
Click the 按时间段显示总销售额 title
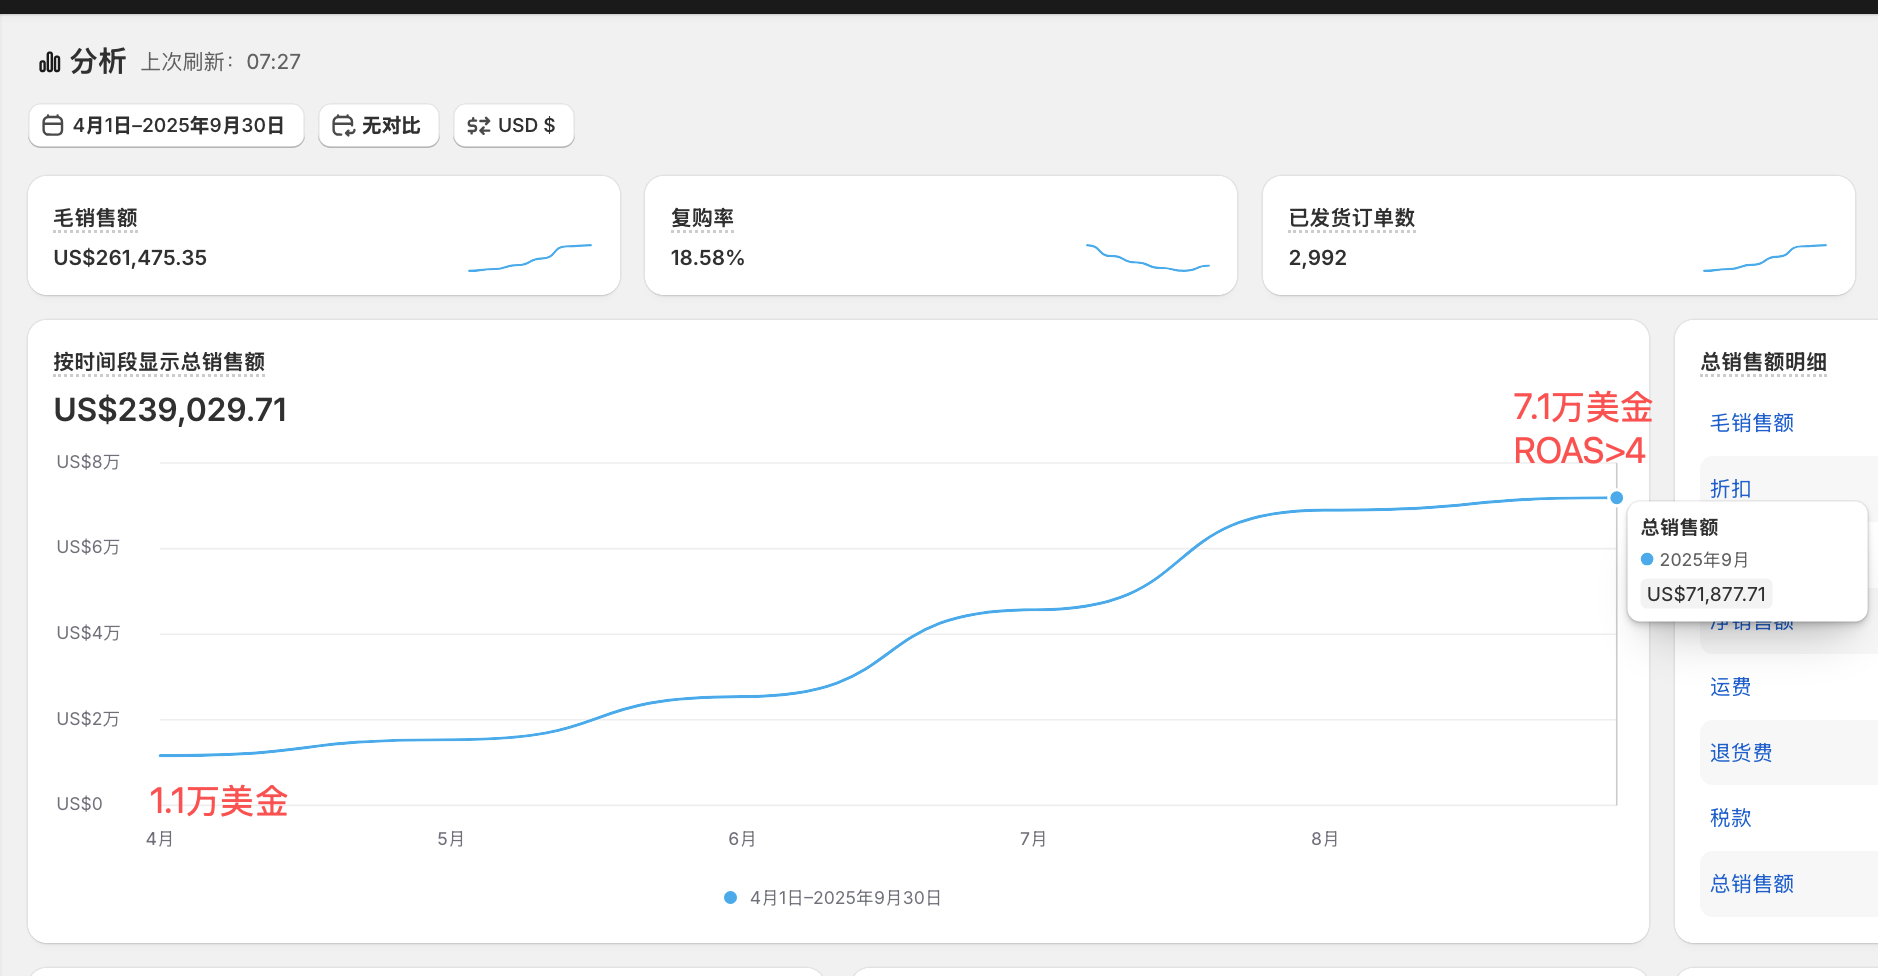click(157, 362)
